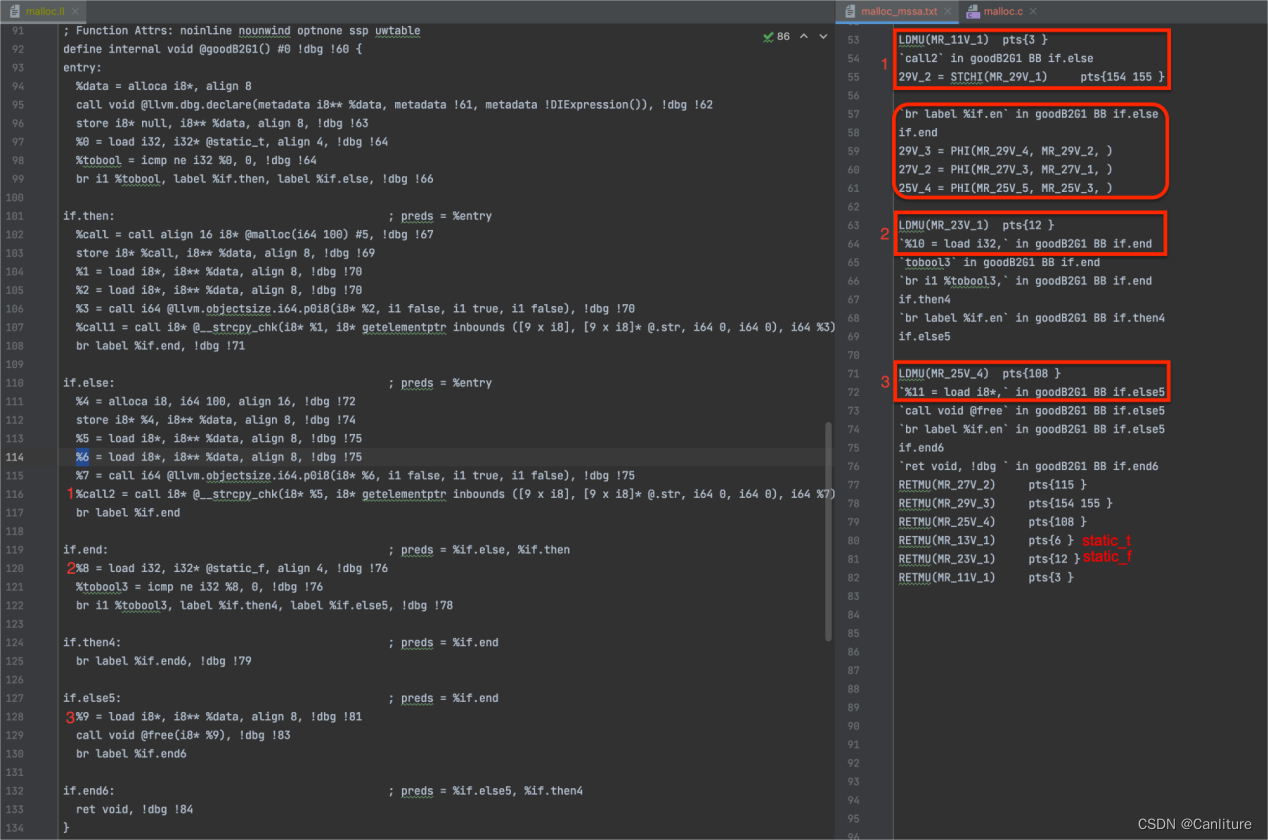Screen dimensions: 1268x840
Task: Click '; Function Attrs: noinline' comment line
Action: [x=241, y=31]
